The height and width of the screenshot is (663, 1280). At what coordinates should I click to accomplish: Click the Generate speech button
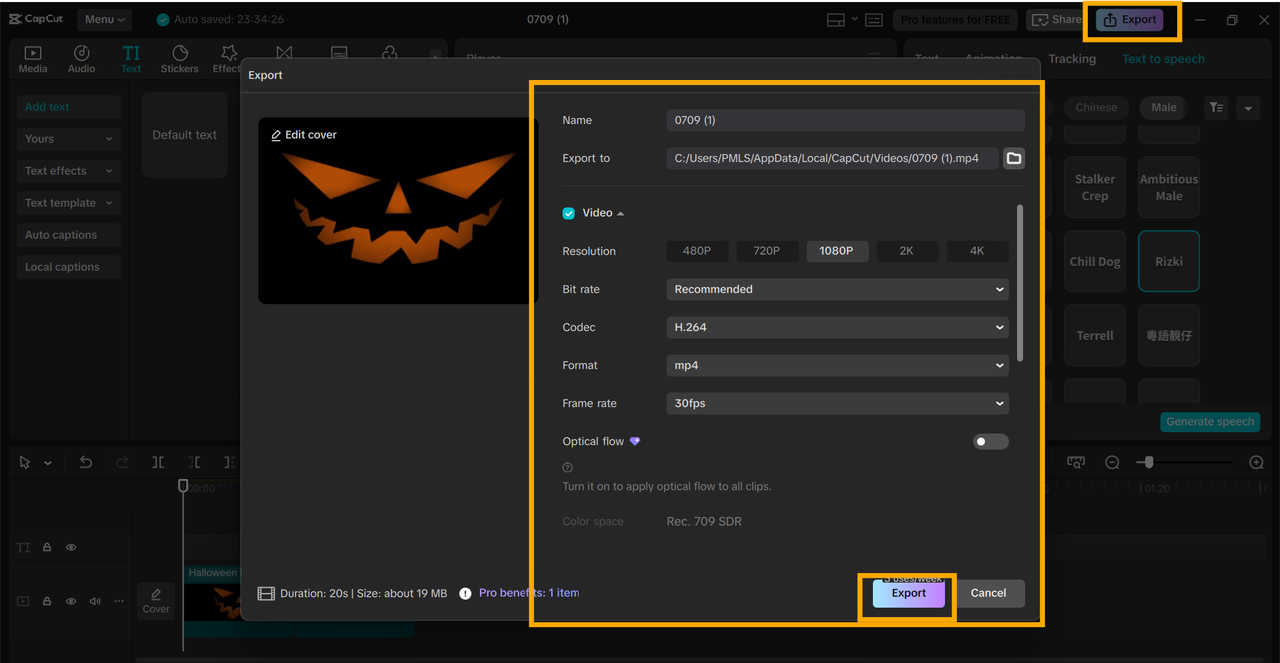1210,422
